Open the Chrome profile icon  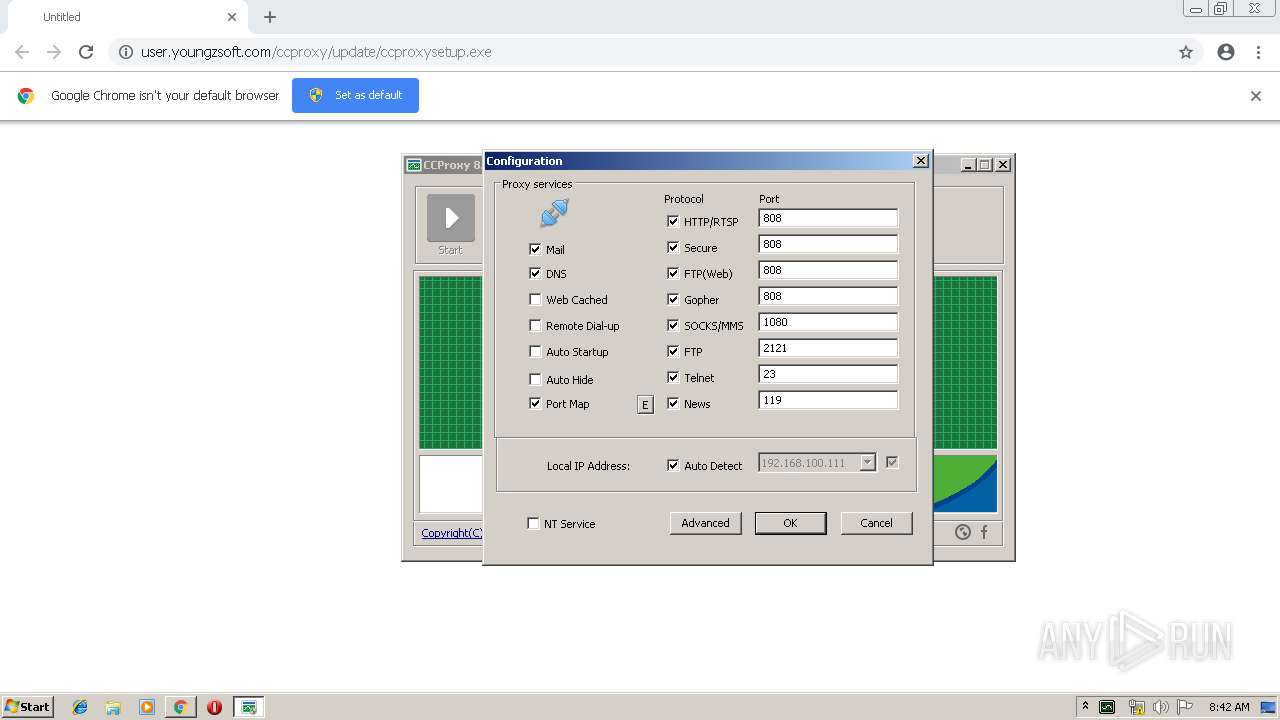tap(1226, 52)
